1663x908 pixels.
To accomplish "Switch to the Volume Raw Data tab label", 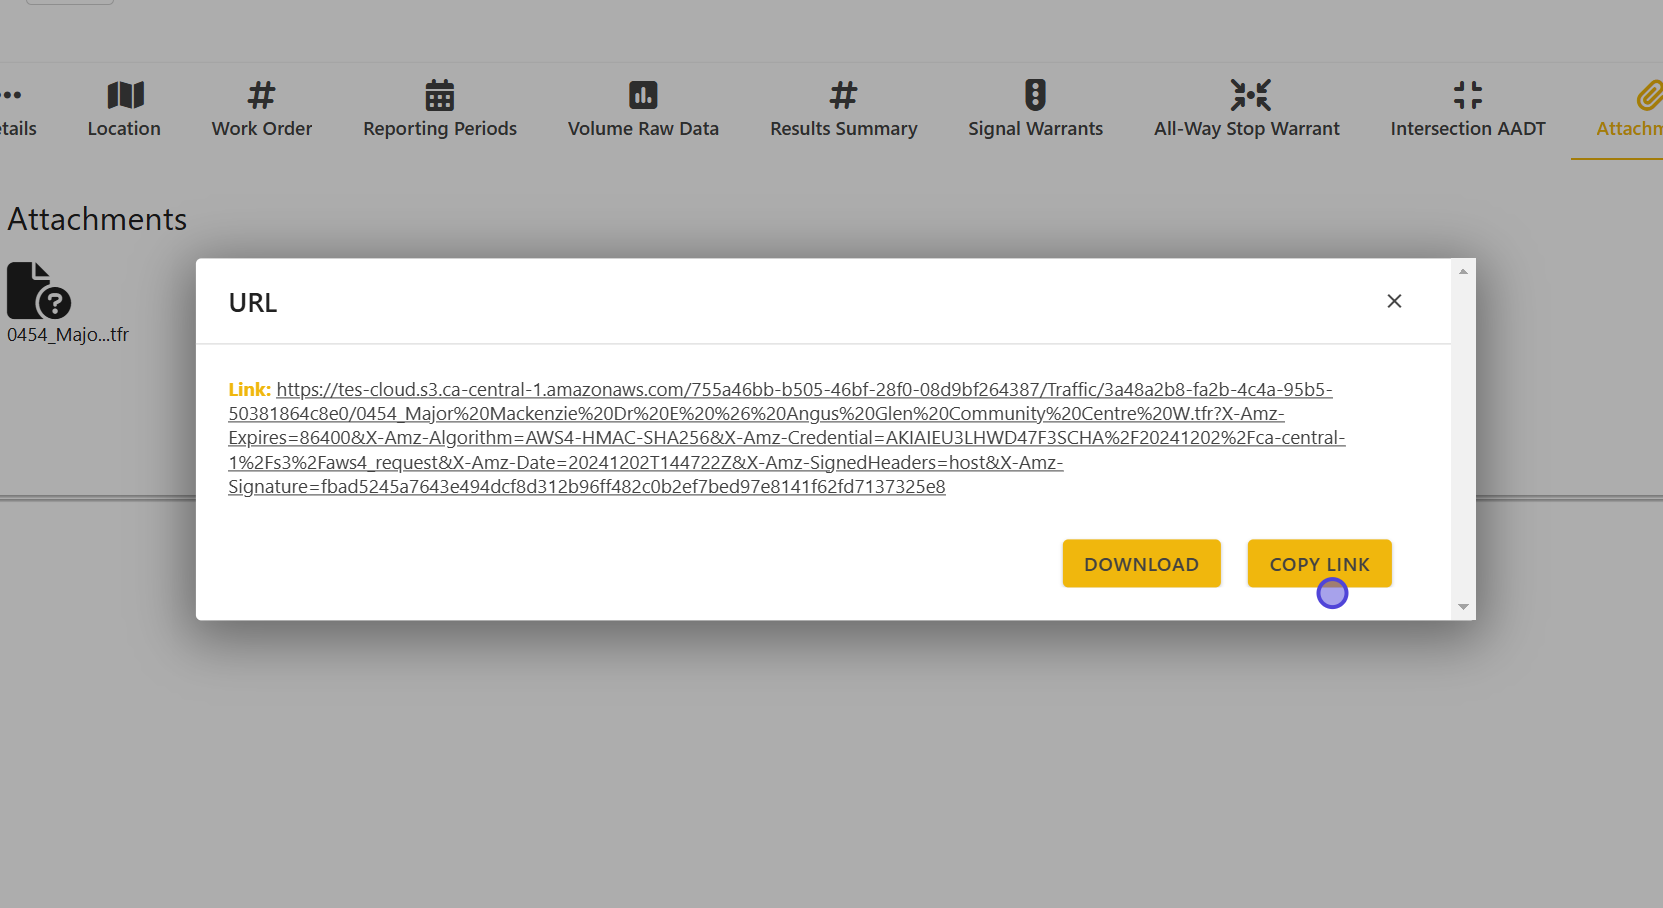I will pos(643,129).
